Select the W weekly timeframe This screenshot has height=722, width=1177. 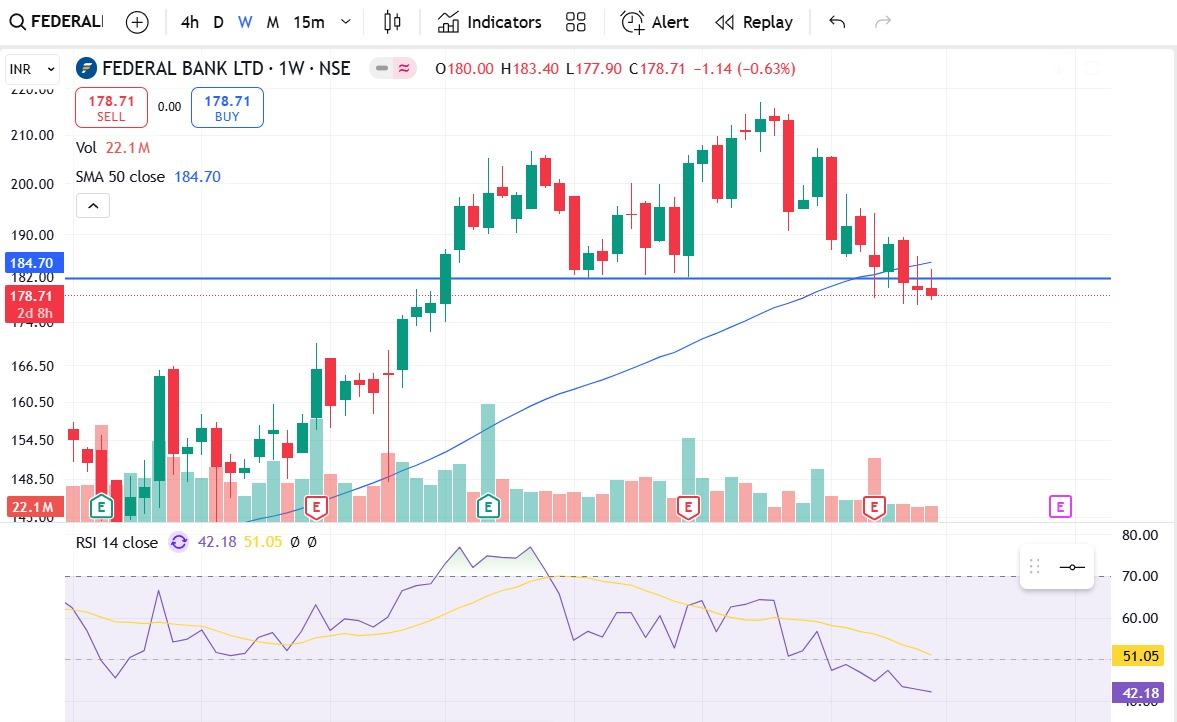(x=245, y=23)
